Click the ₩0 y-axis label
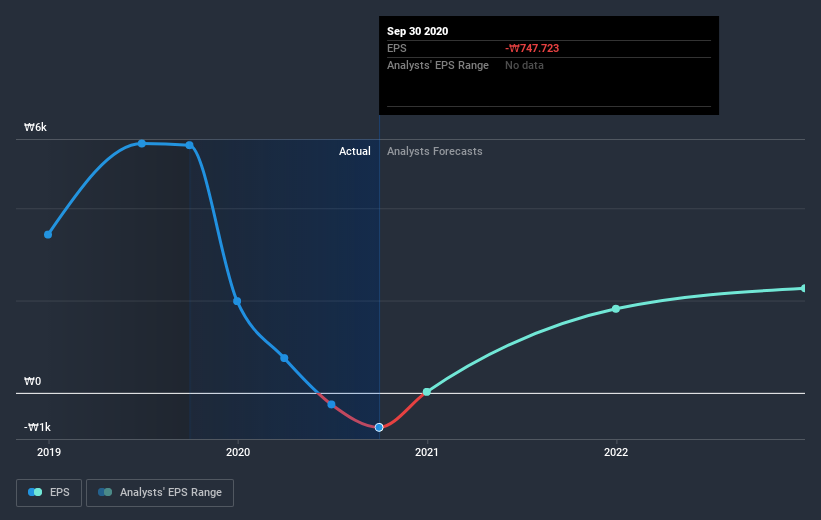 [x=32, y=381]
